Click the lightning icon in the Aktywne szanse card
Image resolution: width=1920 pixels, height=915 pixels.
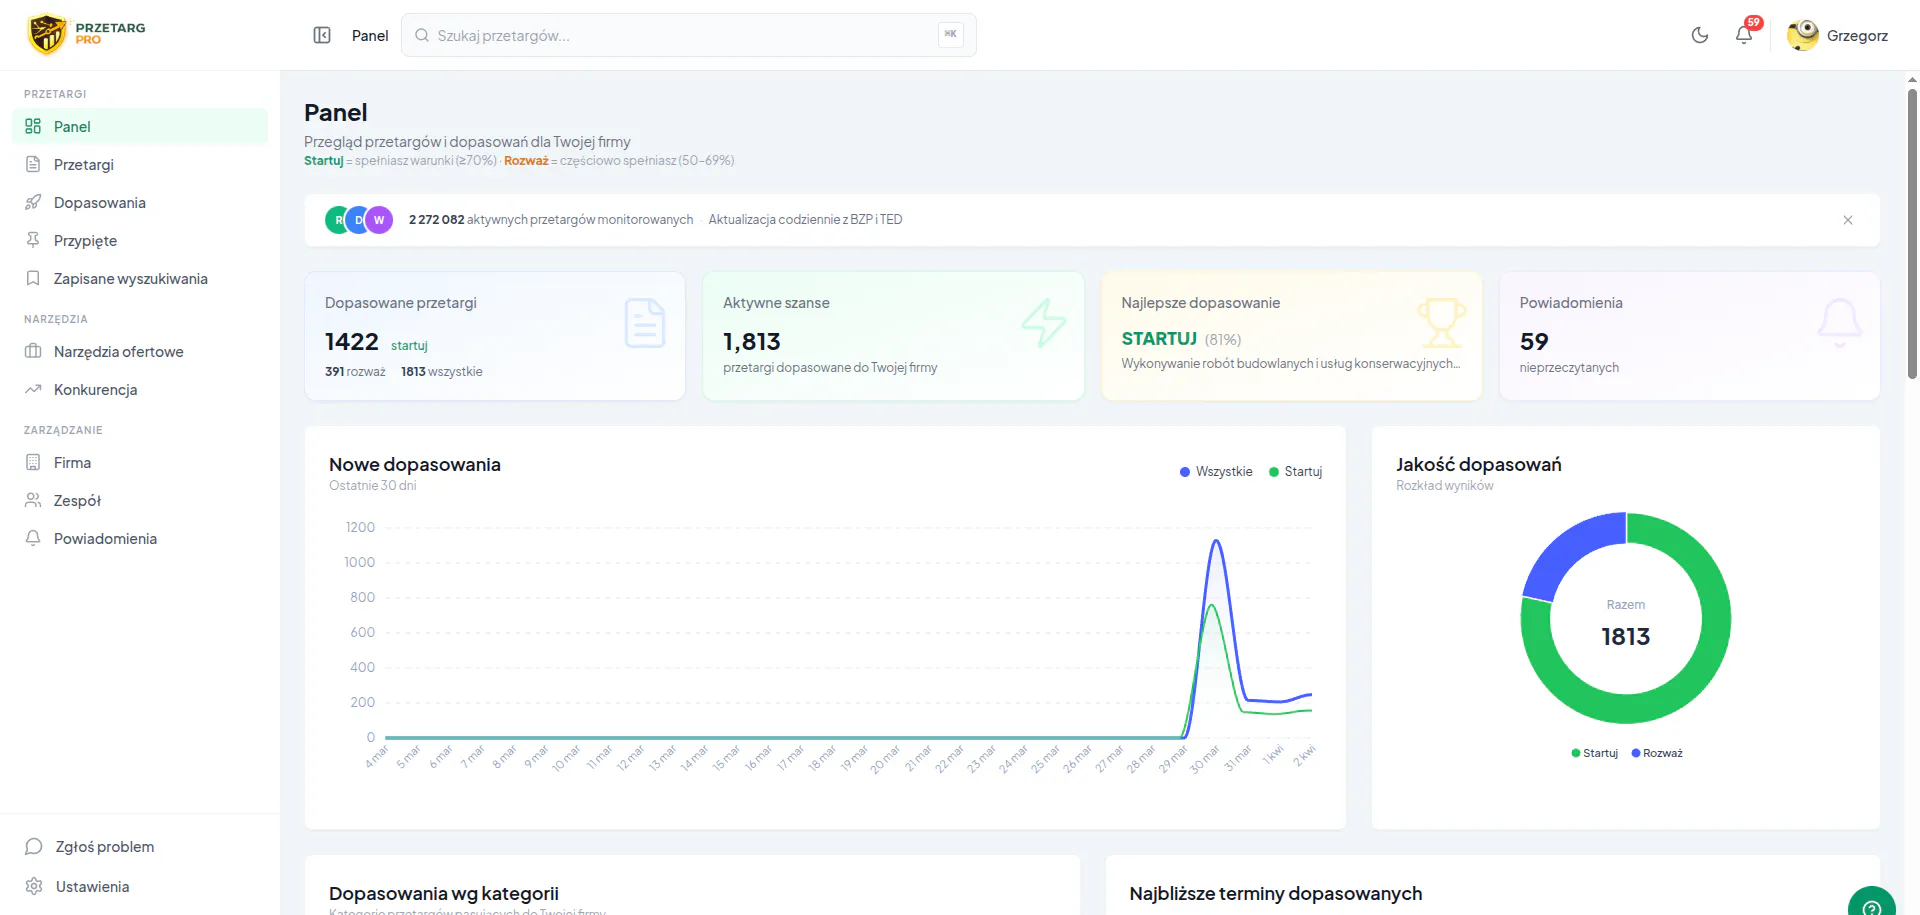point(1043,323)
